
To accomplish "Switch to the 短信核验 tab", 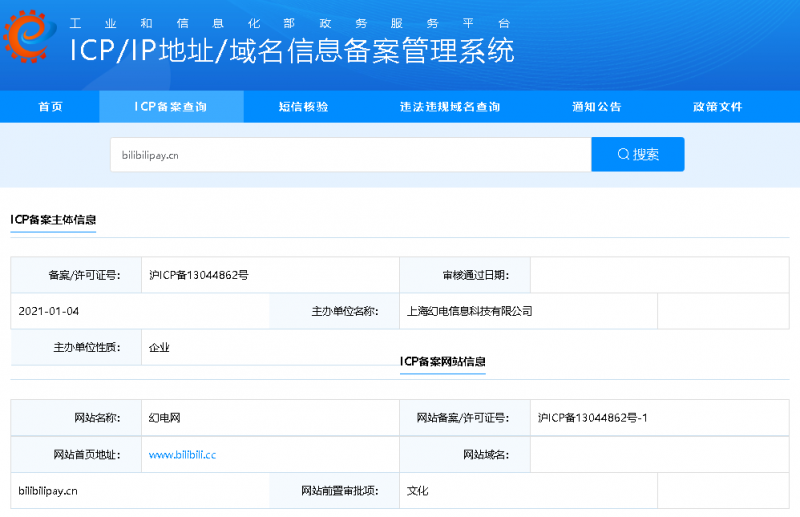I will tap(303, 107).
